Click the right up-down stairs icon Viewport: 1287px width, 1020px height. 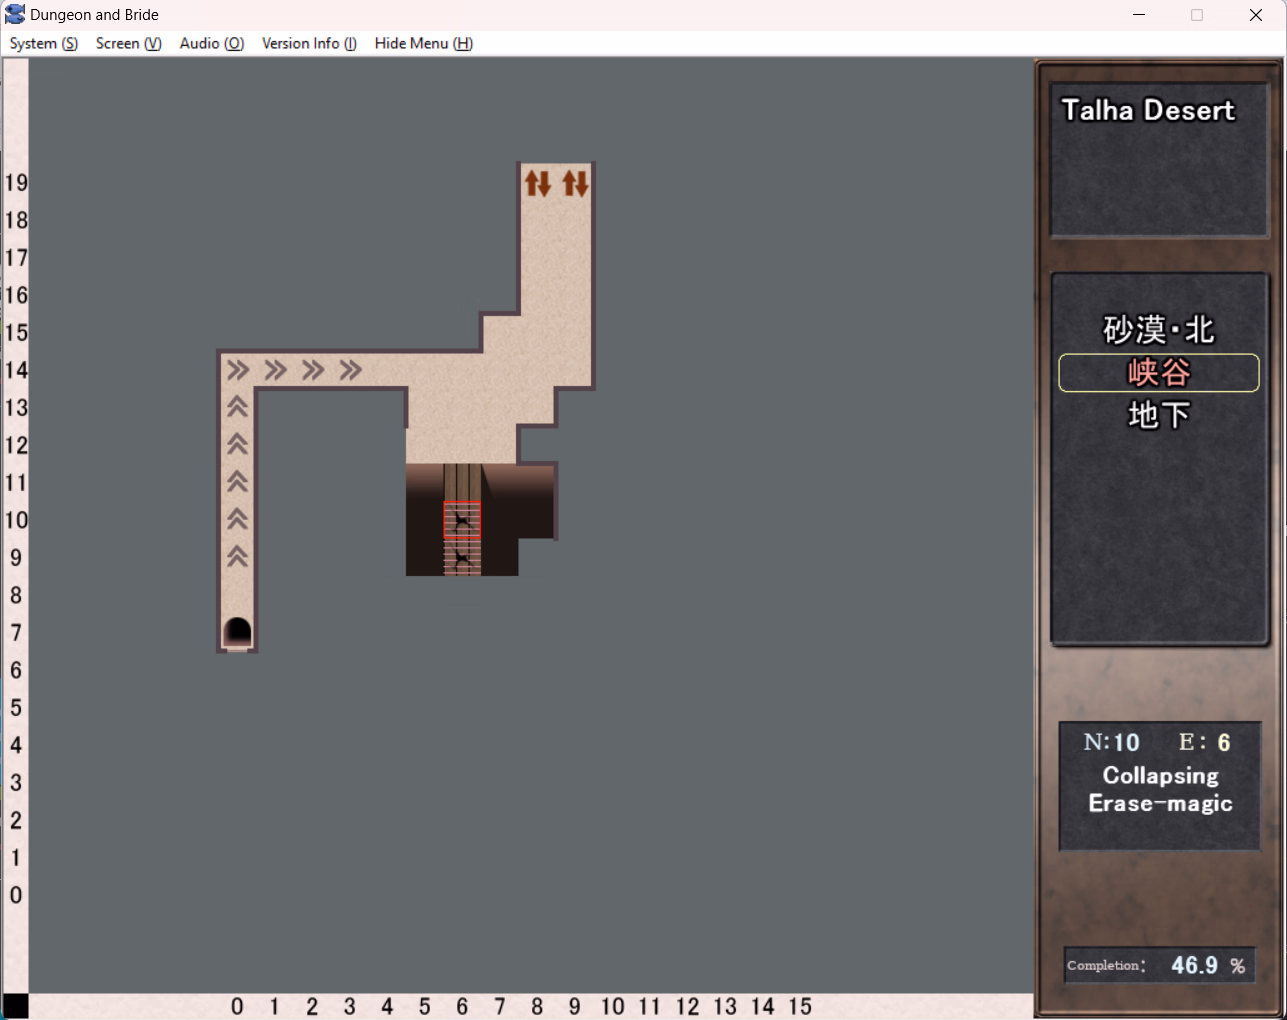coord(575,183)
